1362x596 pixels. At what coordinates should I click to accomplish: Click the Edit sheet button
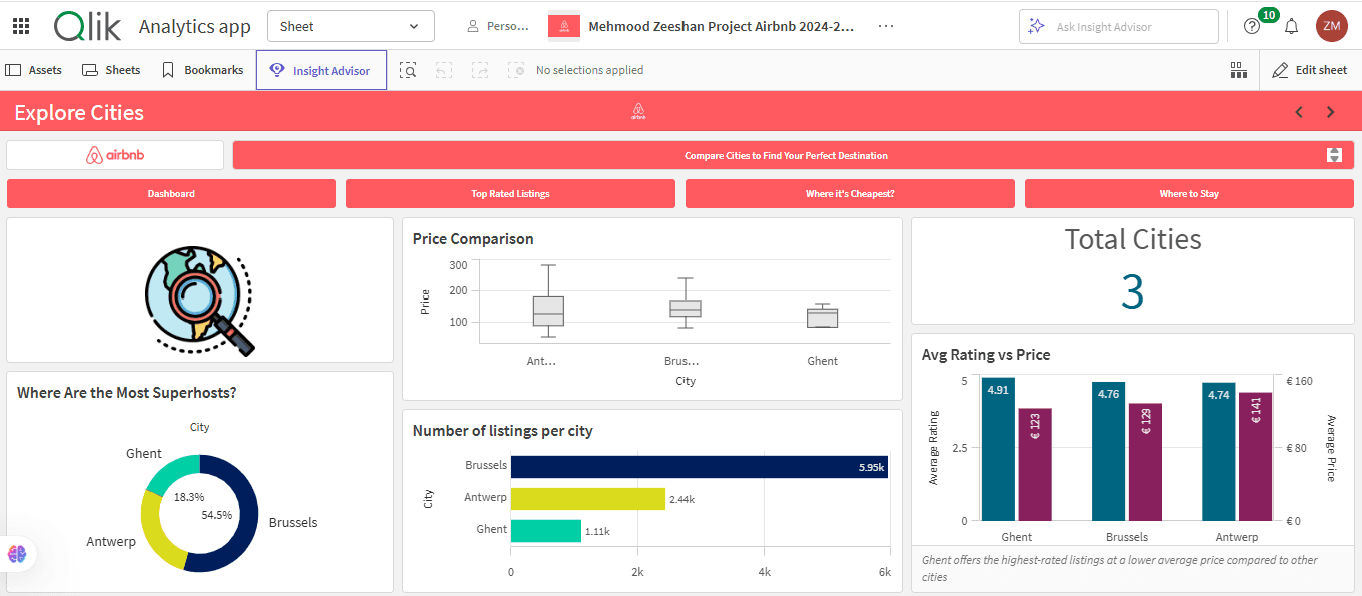point(1310,70)
